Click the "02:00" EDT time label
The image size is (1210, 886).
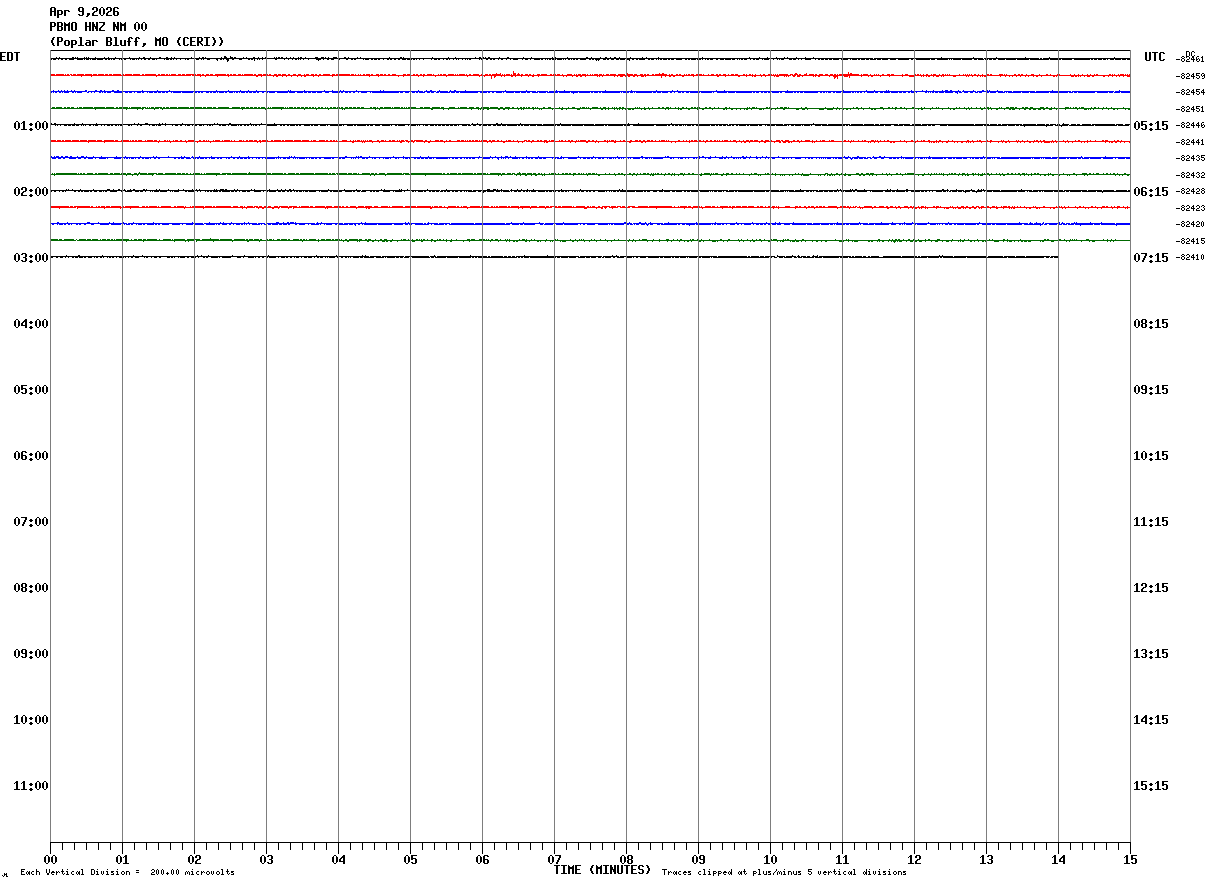click(x=31, y=192)
